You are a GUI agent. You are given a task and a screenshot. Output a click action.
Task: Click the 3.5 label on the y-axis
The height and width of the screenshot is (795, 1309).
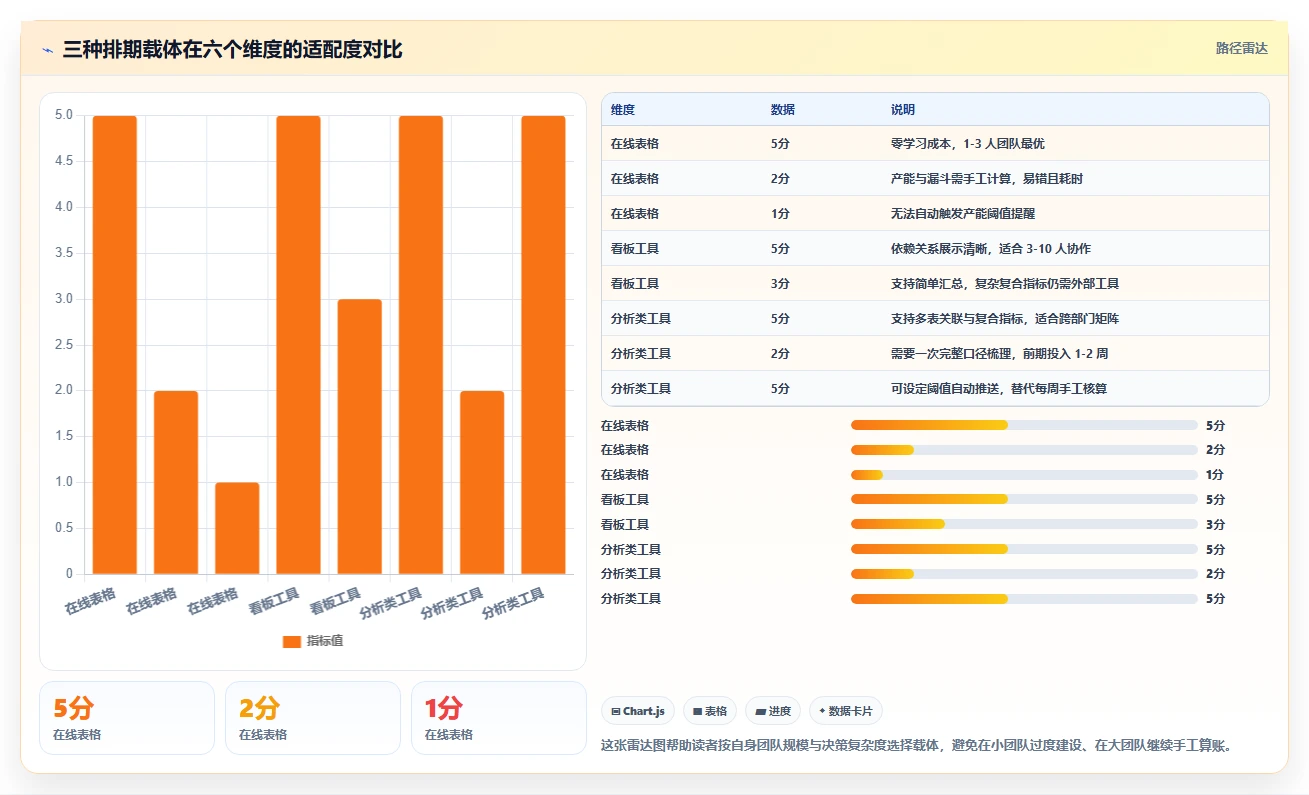pos(63,253)
